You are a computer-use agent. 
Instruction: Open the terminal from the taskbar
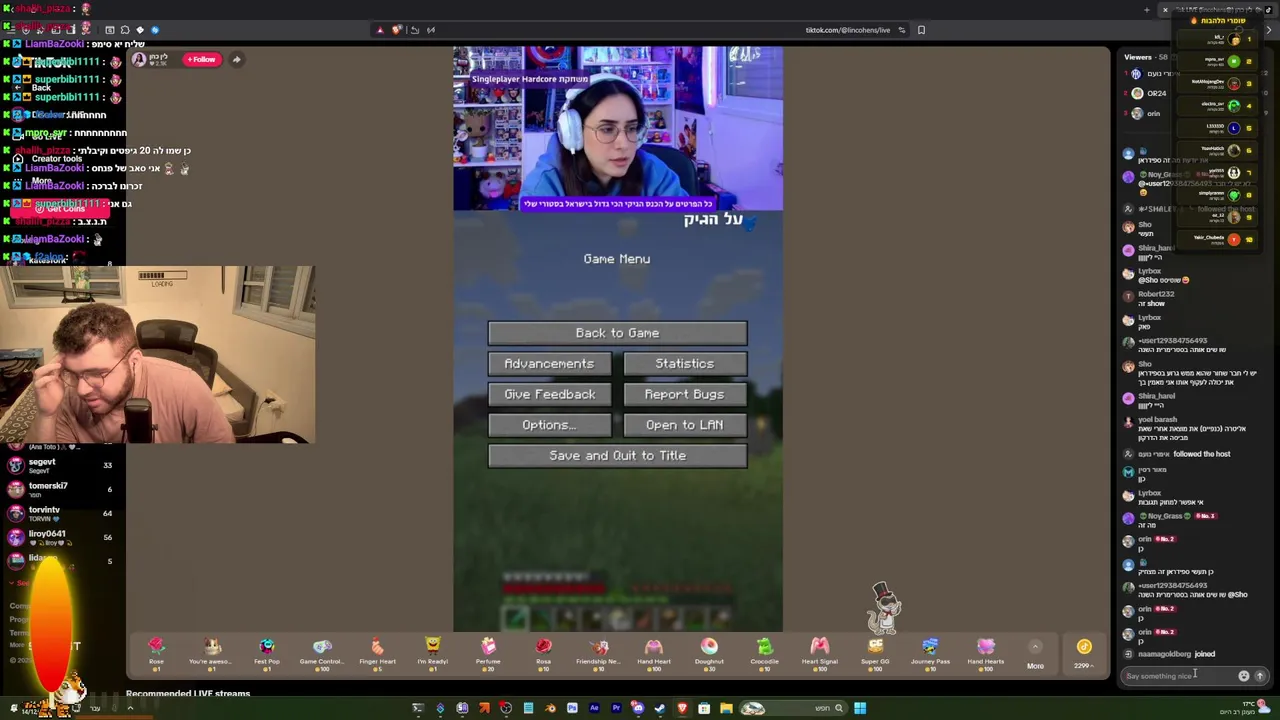[418, 708]
